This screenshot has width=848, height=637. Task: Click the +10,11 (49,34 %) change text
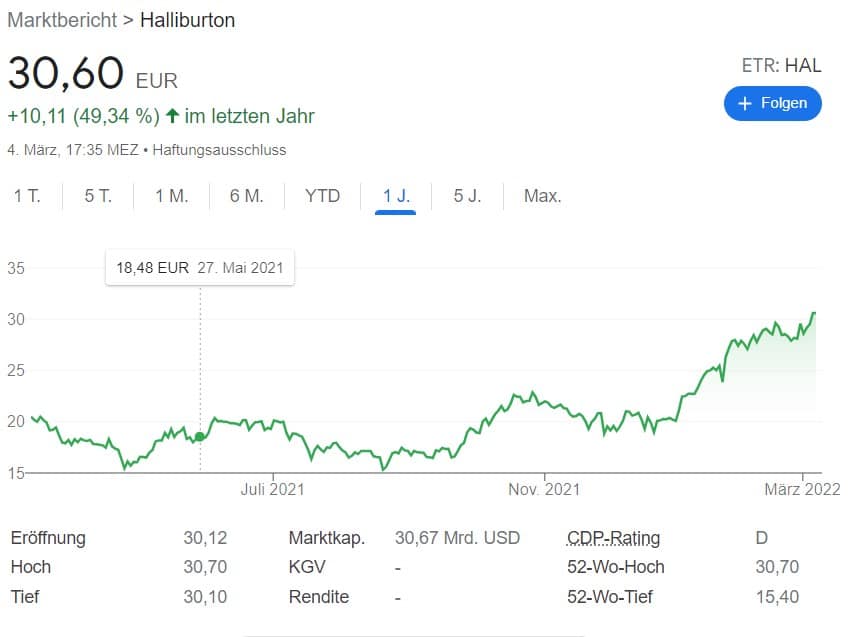pyautogui.click(x=84, y=116)
